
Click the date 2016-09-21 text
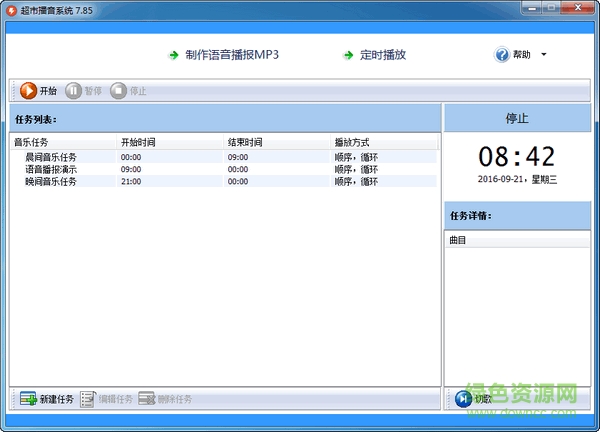coord(500,179)
